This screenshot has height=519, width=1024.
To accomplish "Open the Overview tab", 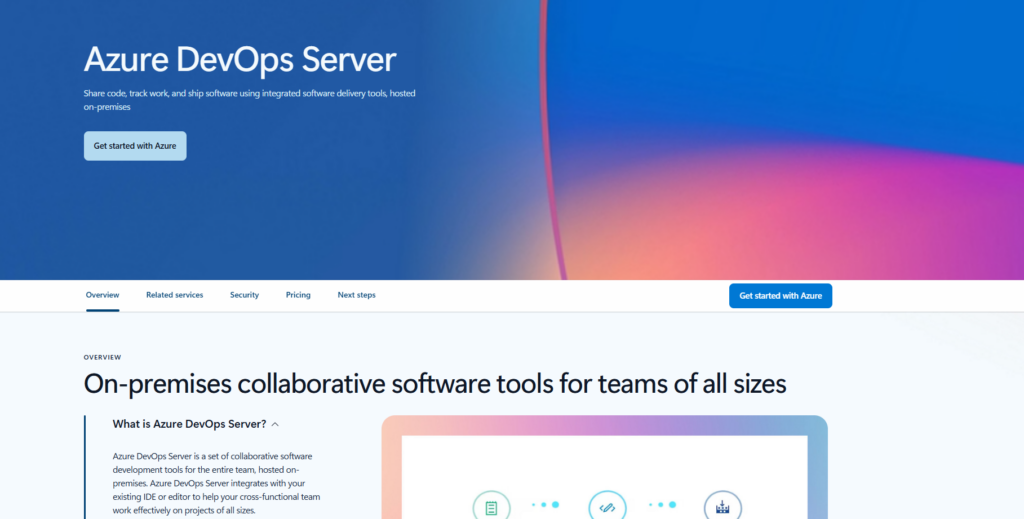I will (x=102, y=295).
